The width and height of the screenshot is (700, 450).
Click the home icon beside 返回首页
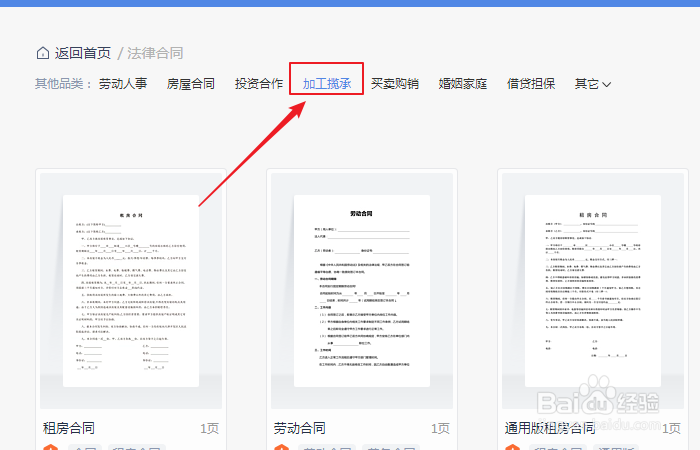[x=42, y=53]
